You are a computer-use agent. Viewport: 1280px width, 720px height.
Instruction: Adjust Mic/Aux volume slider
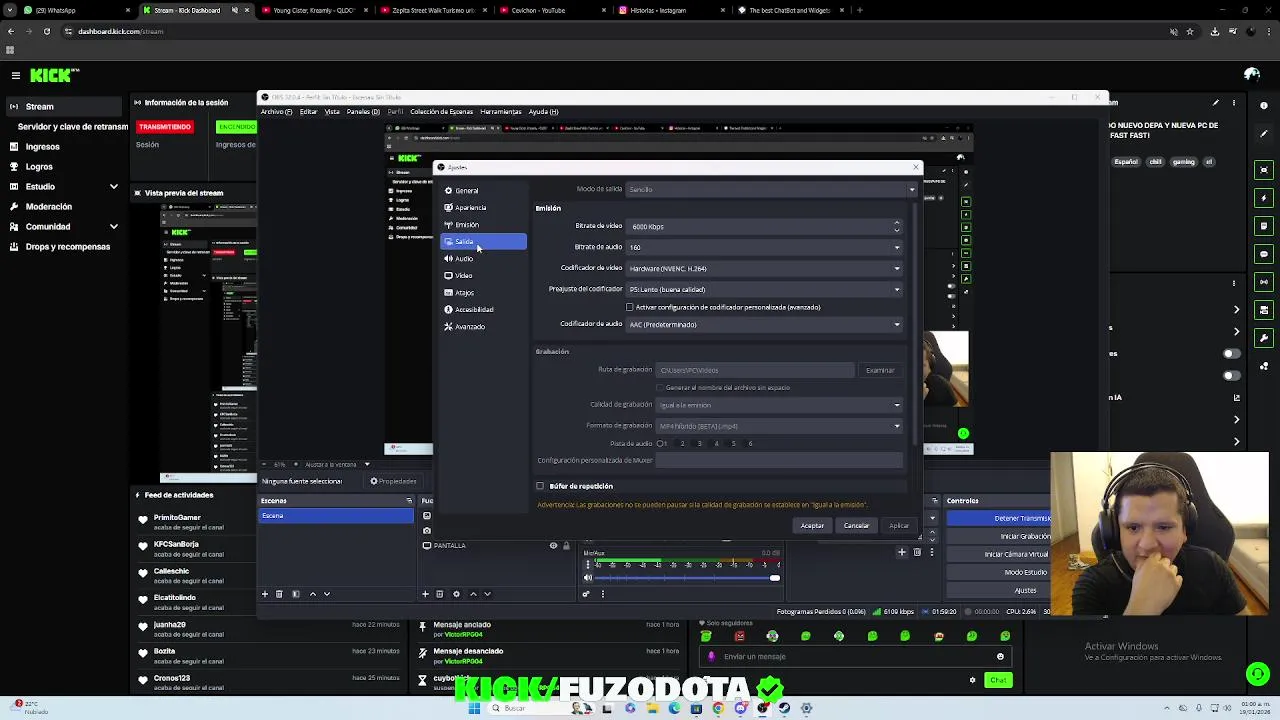tap(686, 577)
